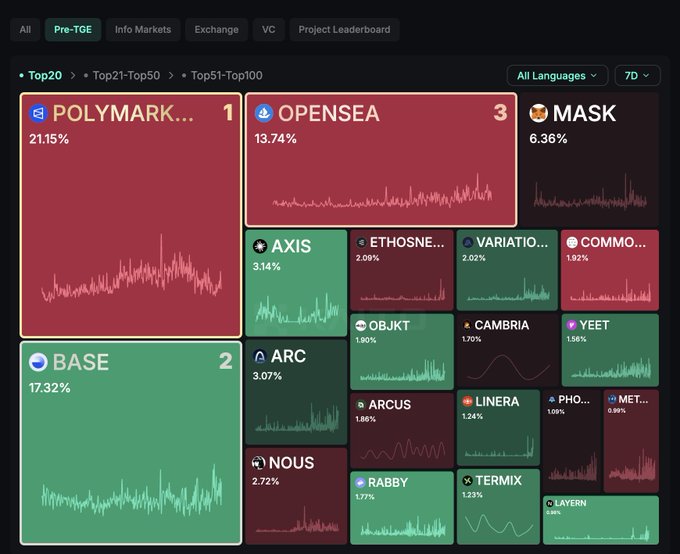Click the VARIATIO... tile logo icon

tap(468, 243)
